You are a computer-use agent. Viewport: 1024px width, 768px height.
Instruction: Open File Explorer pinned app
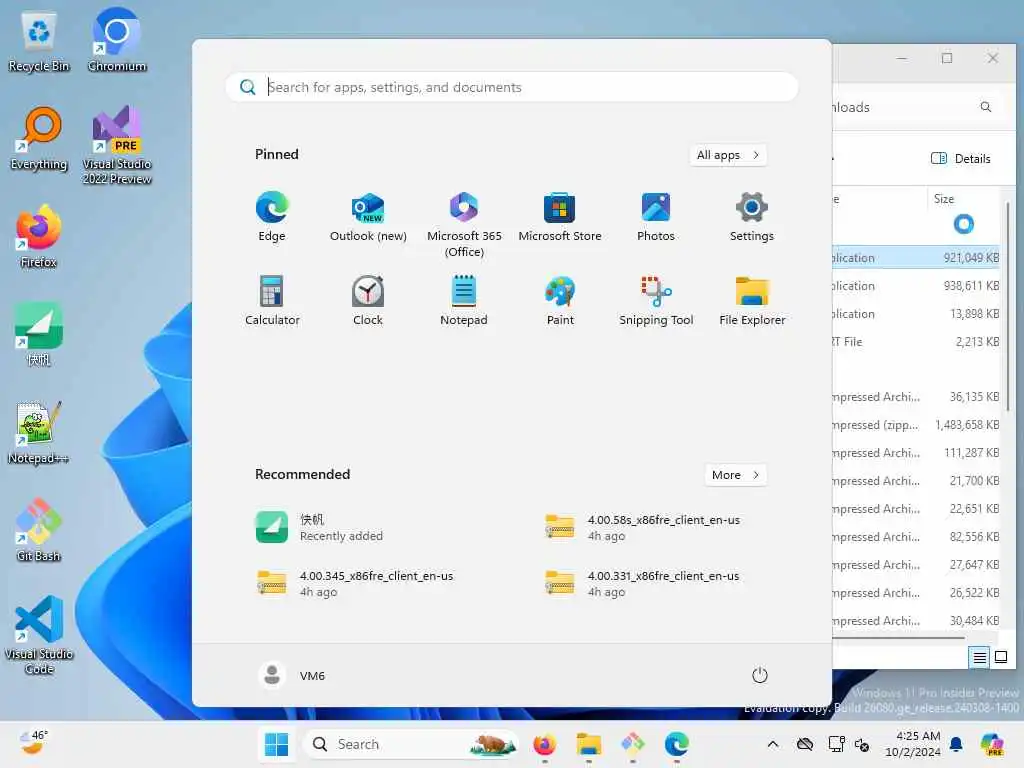752,300
